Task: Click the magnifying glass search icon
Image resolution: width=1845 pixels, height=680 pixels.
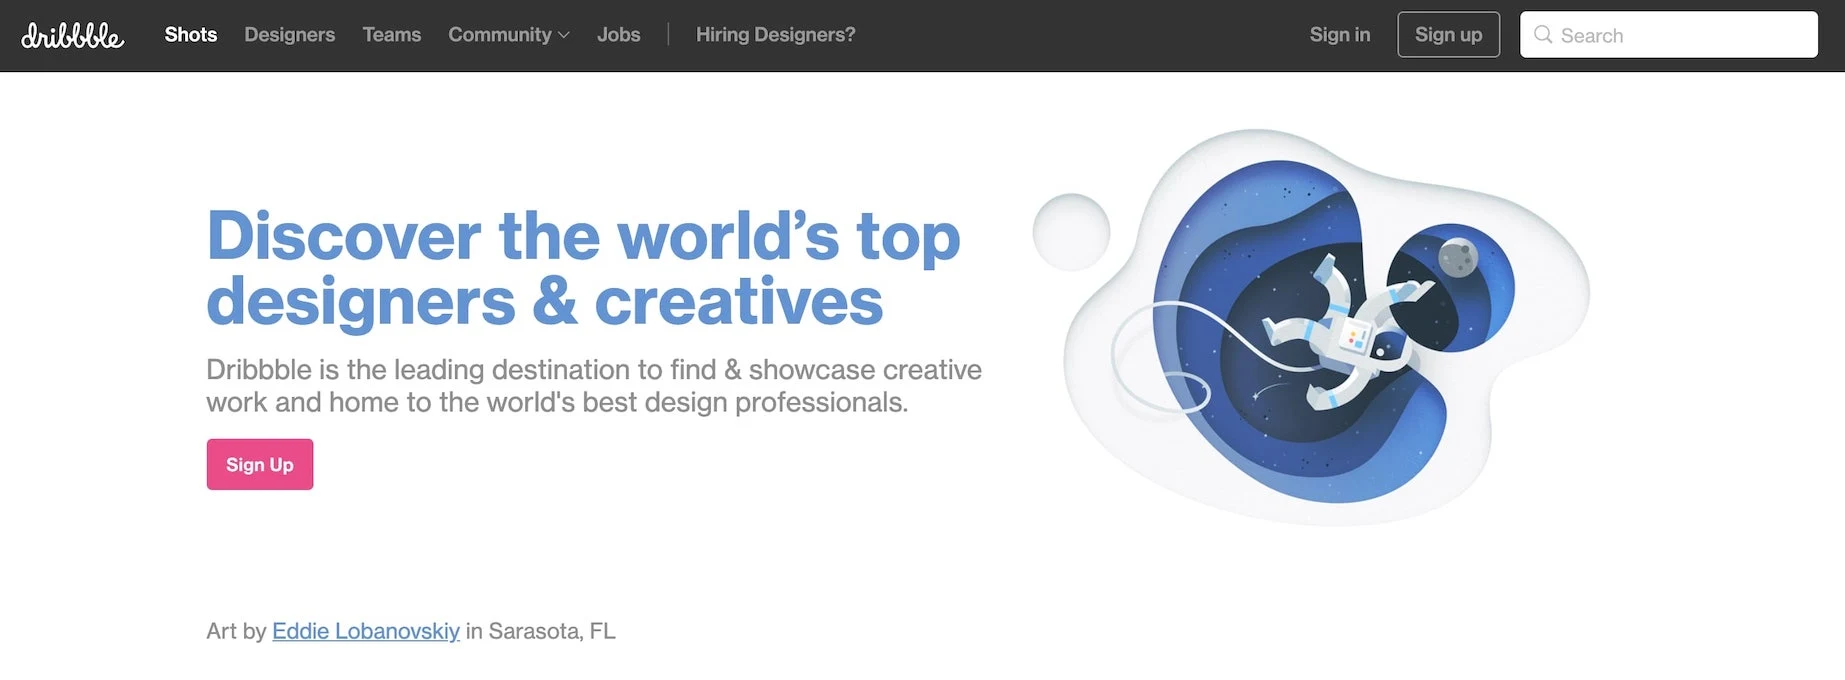Action: point(1543,35)
